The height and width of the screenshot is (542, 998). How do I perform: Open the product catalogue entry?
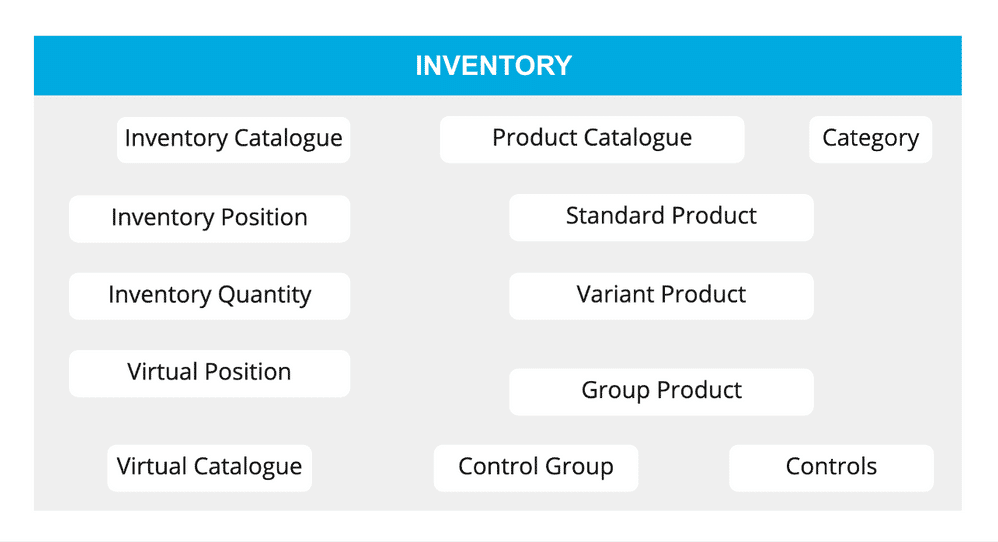(592, 139)
